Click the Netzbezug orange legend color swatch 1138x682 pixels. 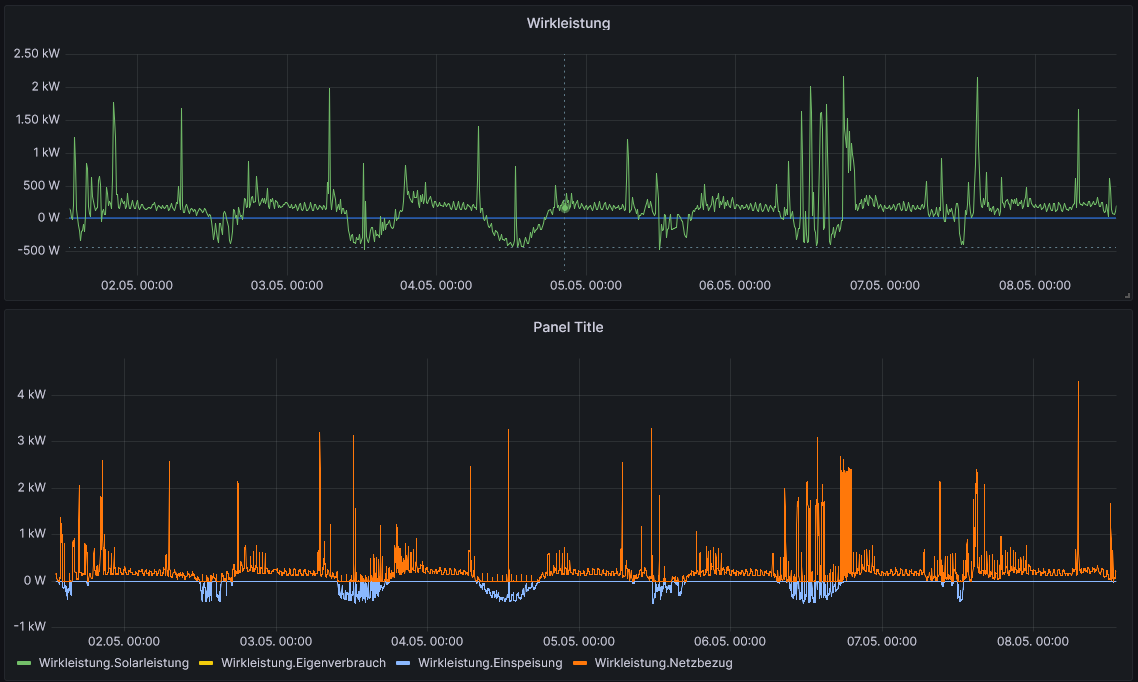tap(580, 663)
